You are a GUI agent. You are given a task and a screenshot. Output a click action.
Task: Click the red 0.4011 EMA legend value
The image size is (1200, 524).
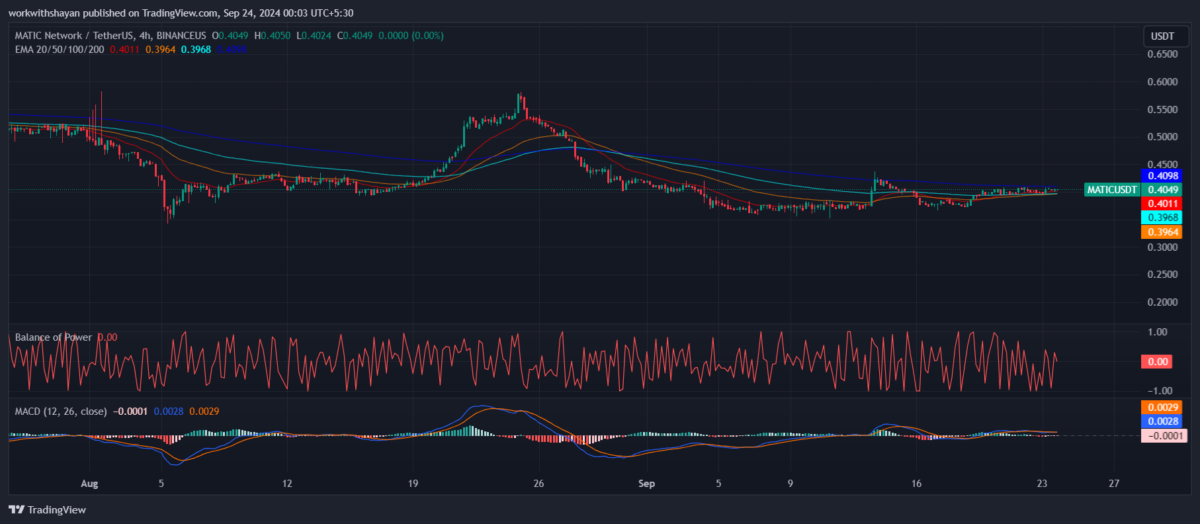[x=127, y=48]
